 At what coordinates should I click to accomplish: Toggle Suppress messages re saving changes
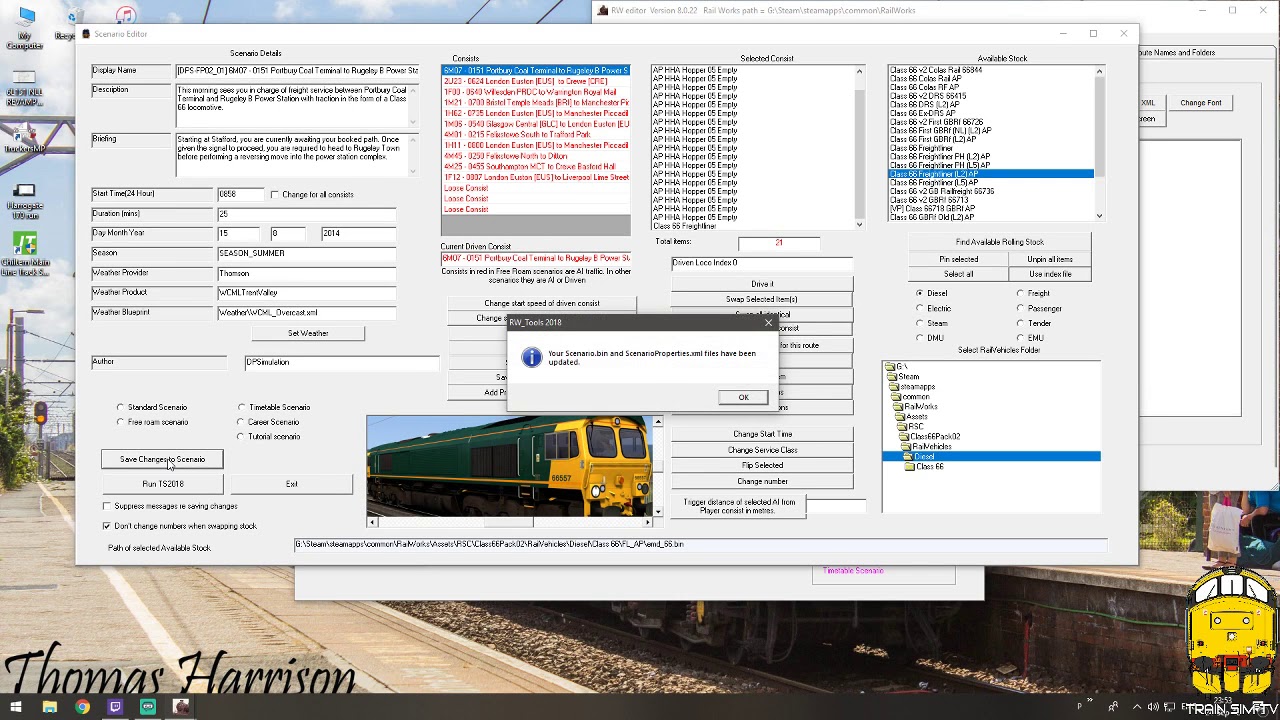[x=107, y=506]
